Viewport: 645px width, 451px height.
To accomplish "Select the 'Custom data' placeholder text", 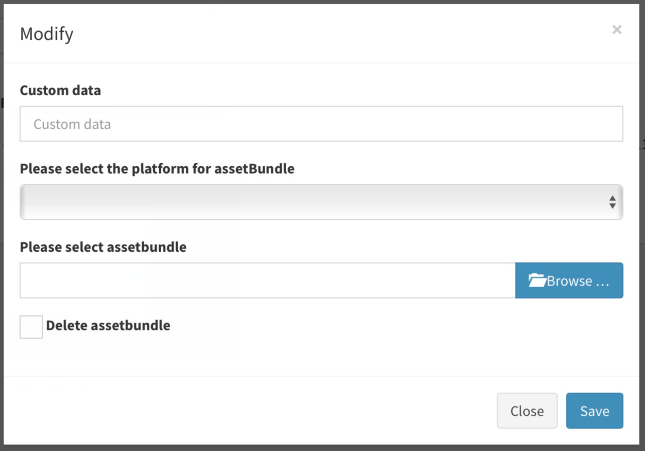I will [72, 124].
